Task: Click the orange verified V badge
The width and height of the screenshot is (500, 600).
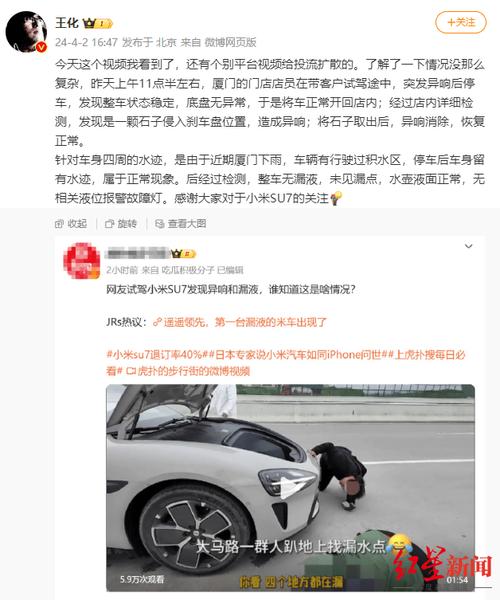Action: pos(41,47)
